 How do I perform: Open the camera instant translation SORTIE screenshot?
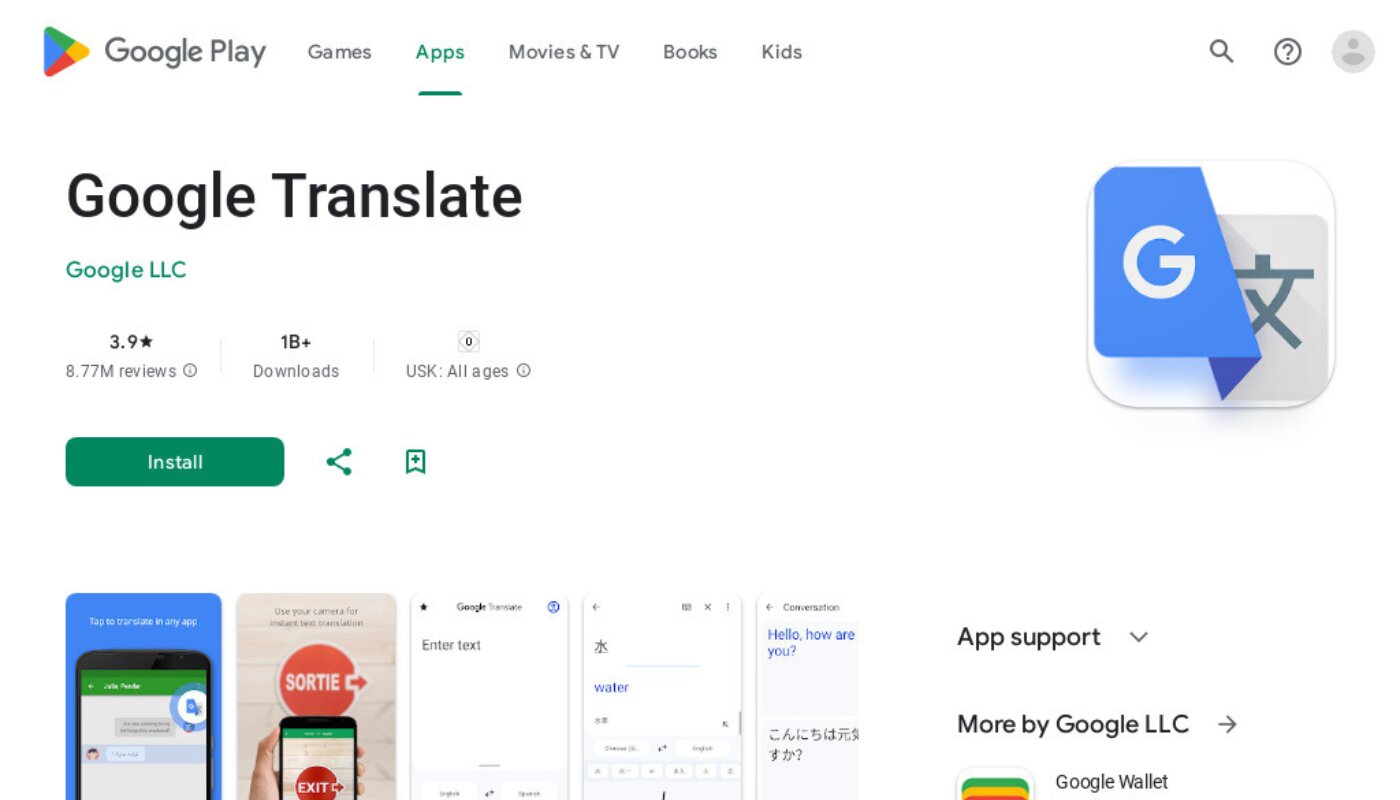click(317, 696)
